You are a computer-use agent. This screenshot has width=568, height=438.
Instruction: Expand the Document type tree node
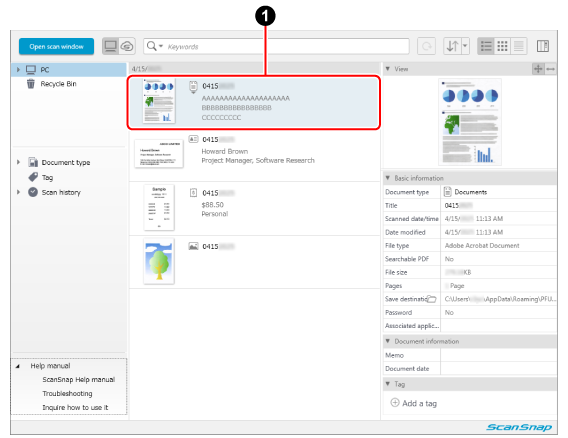(x=18, y=162)
